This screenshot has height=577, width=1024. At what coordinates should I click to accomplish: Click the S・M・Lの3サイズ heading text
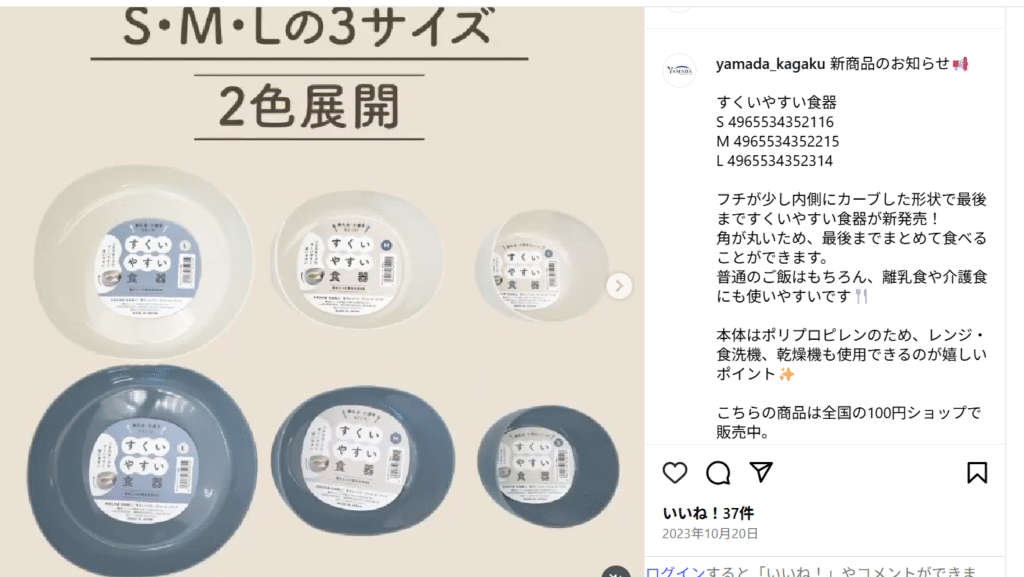pos(308,27)
